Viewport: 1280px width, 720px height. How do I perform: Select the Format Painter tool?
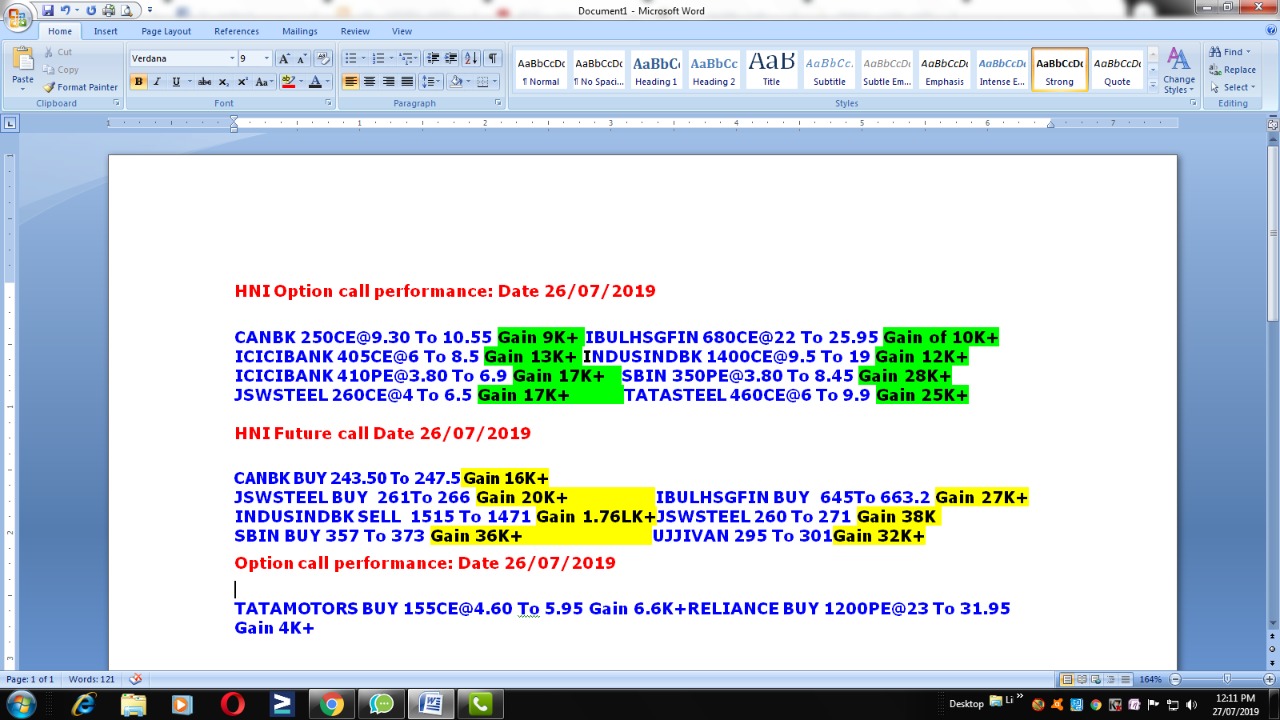pos(81,87)
